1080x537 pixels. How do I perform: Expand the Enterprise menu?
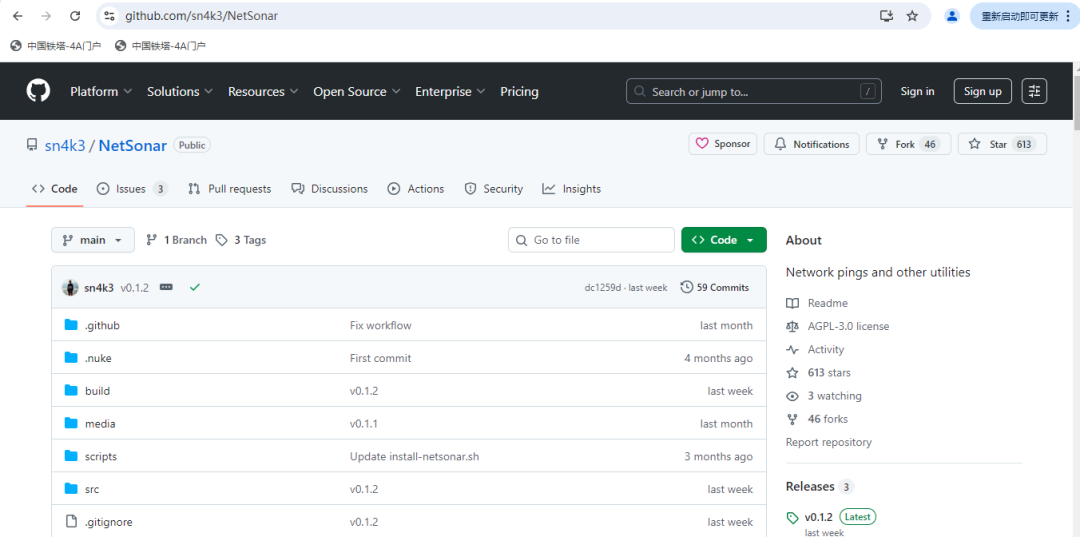click(450, 92)
